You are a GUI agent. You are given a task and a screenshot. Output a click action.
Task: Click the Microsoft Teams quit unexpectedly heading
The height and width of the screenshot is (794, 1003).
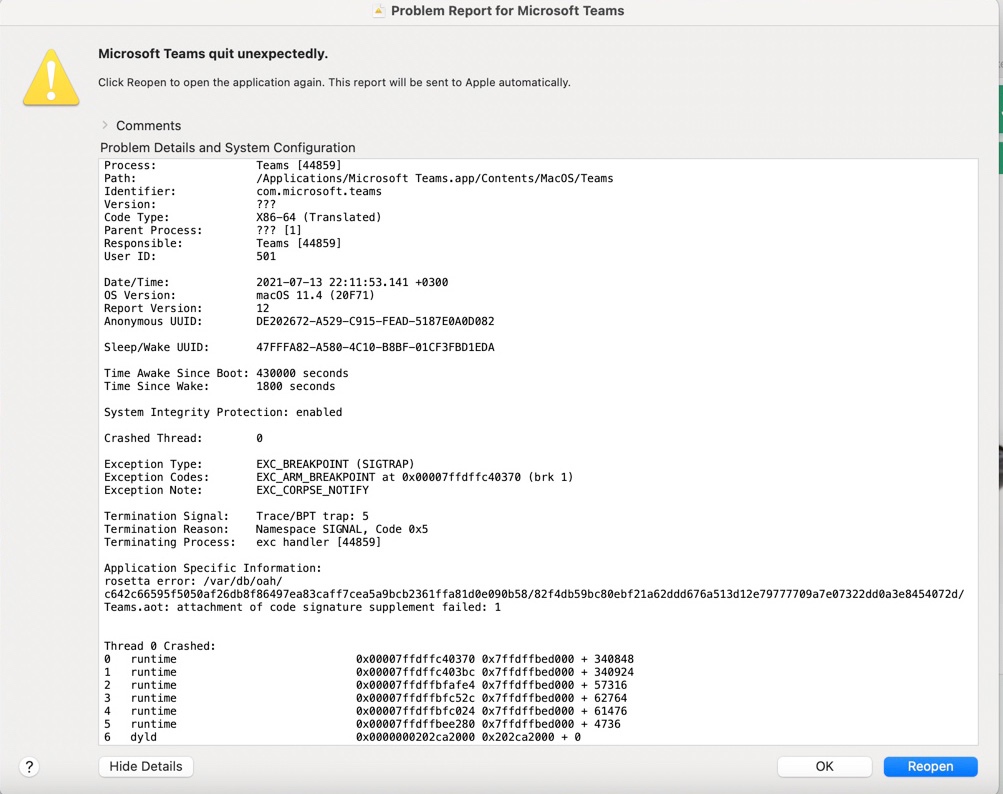pos(213,54)
